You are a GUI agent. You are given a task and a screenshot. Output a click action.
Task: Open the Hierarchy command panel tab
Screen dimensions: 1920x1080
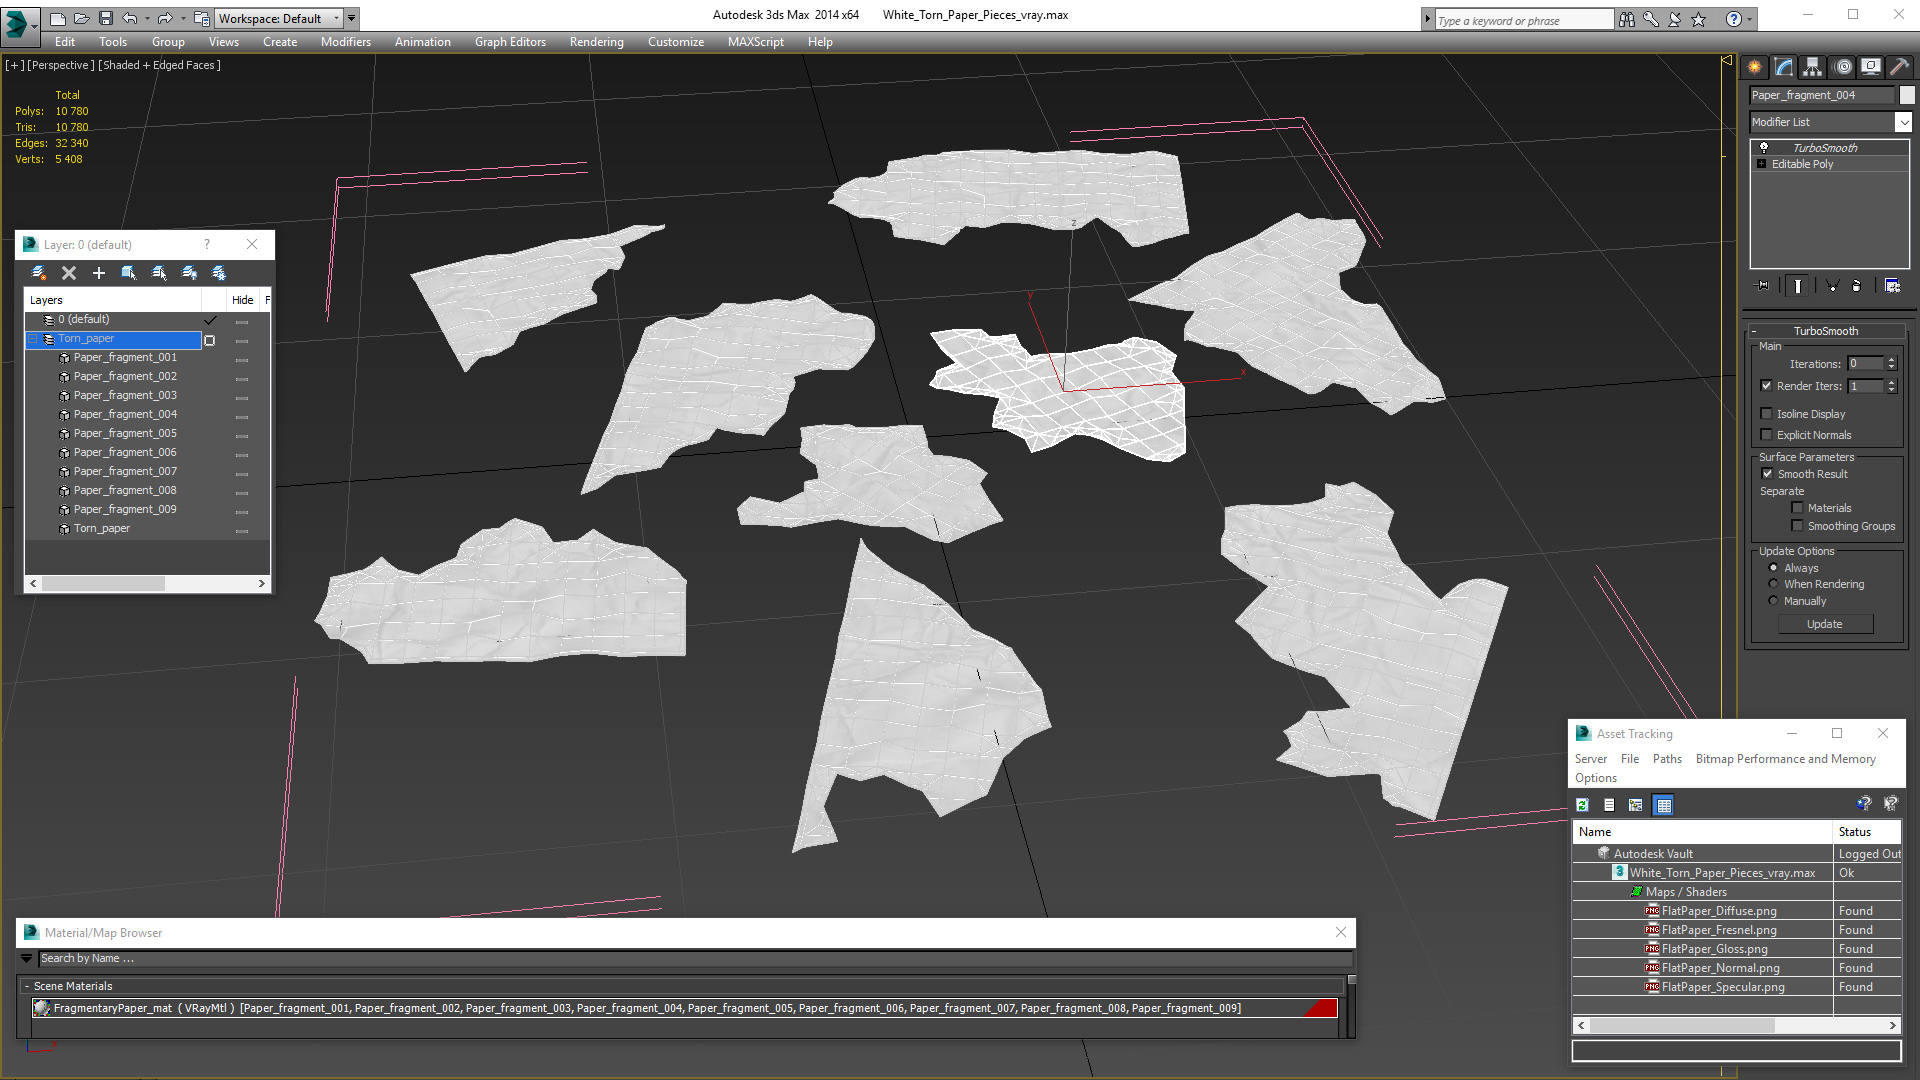[1812, 67]
